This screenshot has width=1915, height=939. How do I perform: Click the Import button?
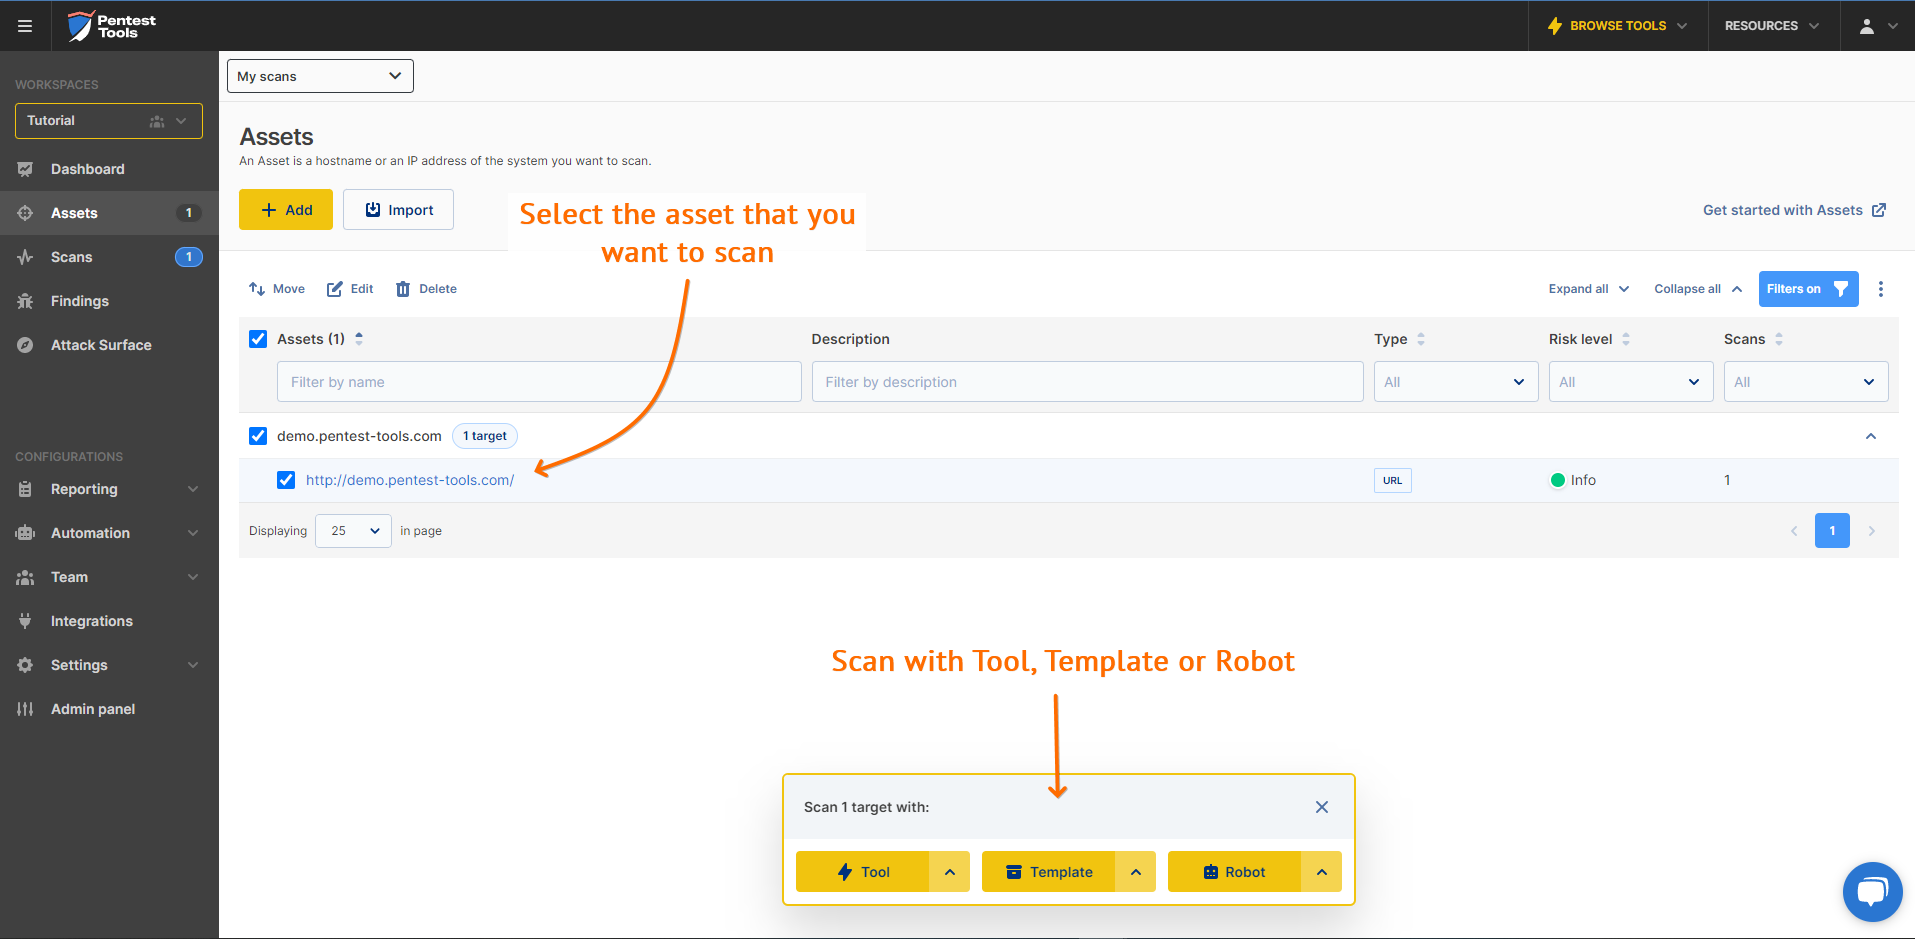(398, 210)
